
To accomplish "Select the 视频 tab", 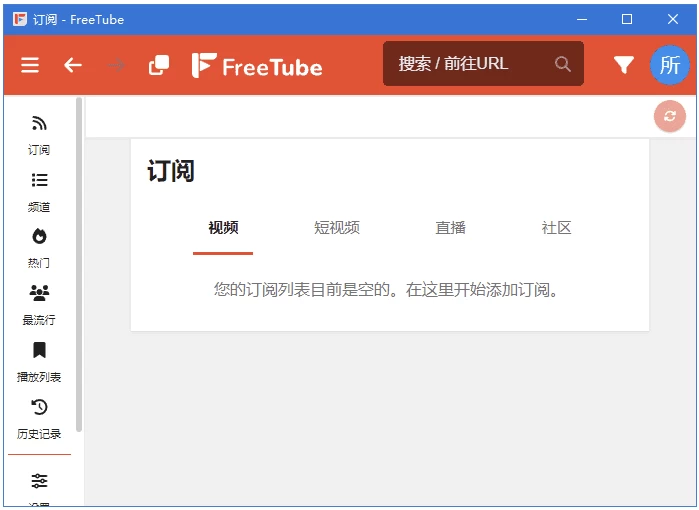I will click(223, 228).
